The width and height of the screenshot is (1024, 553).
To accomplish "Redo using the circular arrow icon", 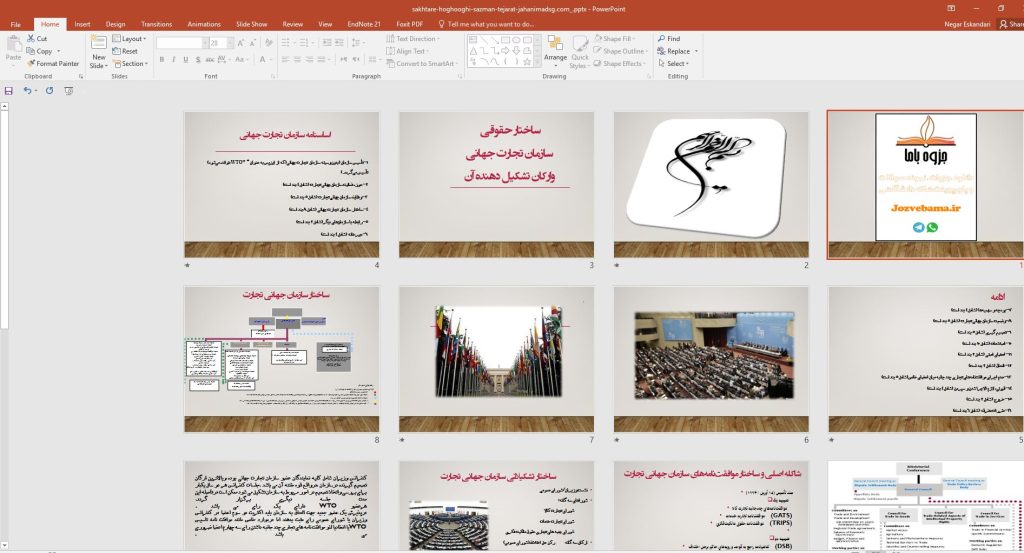I will [x=50, y=91].
